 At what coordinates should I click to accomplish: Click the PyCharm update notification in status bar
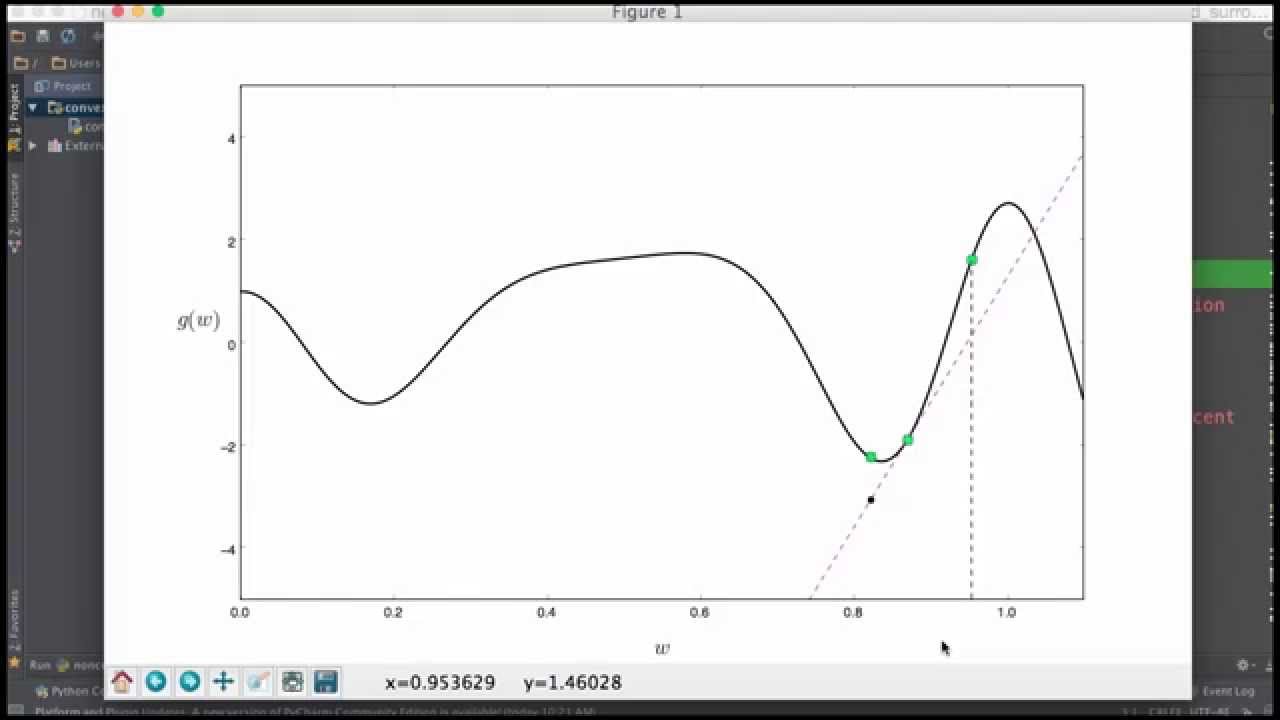click(315, 712)
